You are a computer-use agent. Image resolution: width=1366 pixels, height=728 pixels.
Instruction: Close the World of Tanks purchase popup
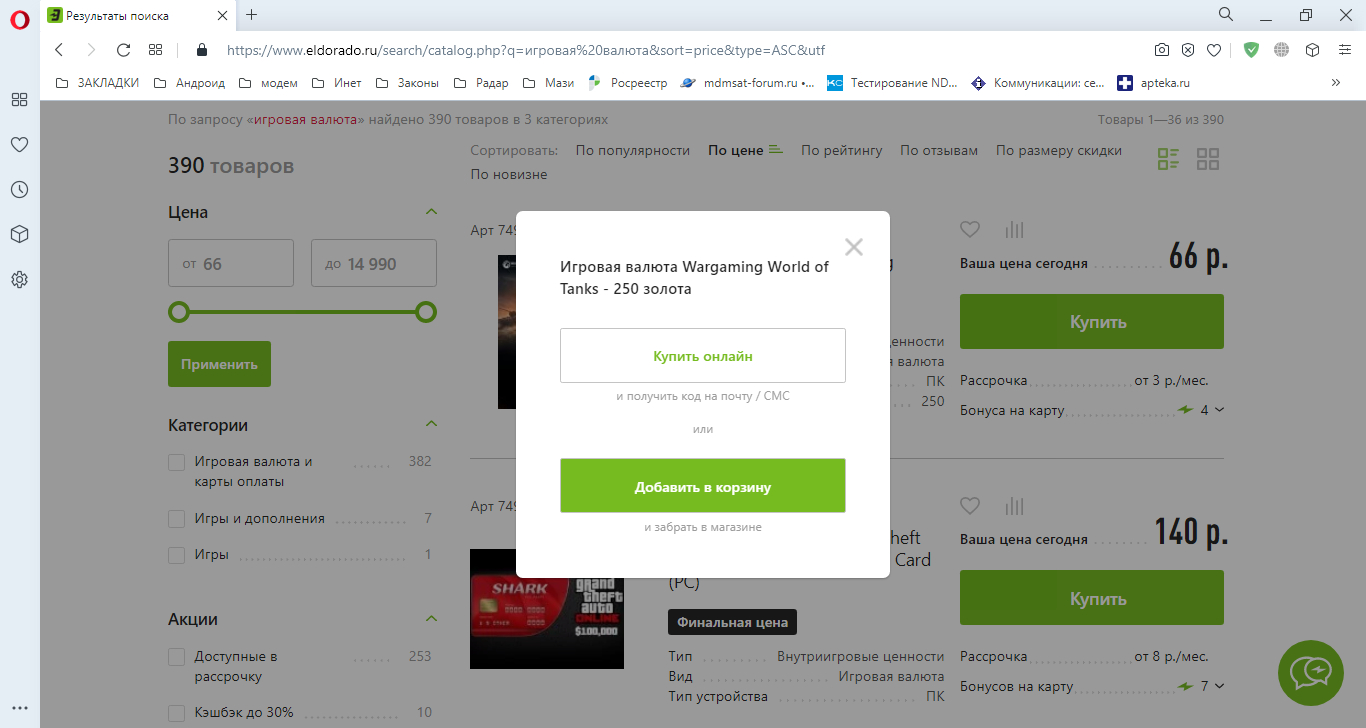pos(853,247)
